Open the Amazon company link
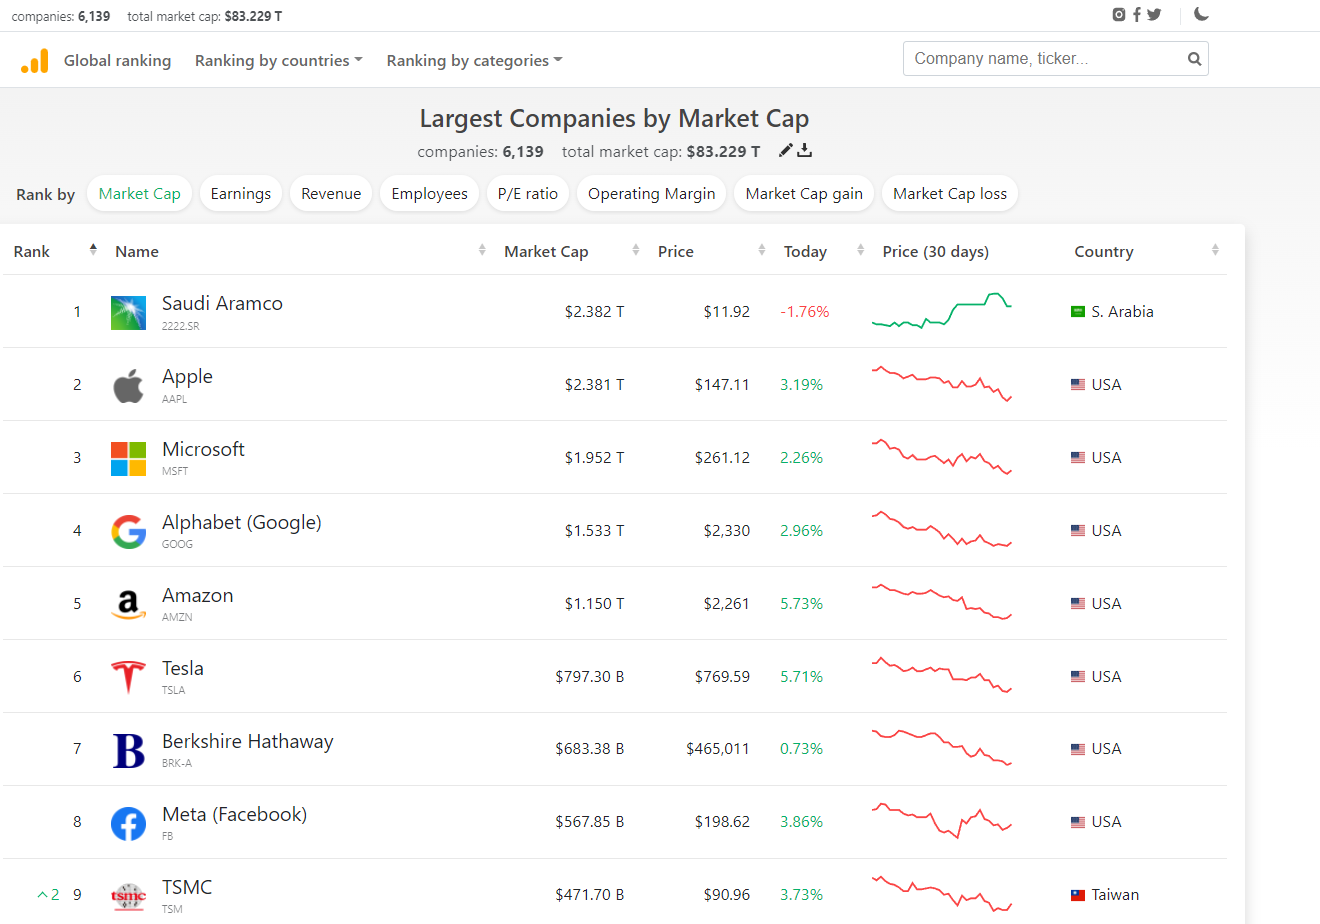This screenshot has height=924, width=1320. 198,596
